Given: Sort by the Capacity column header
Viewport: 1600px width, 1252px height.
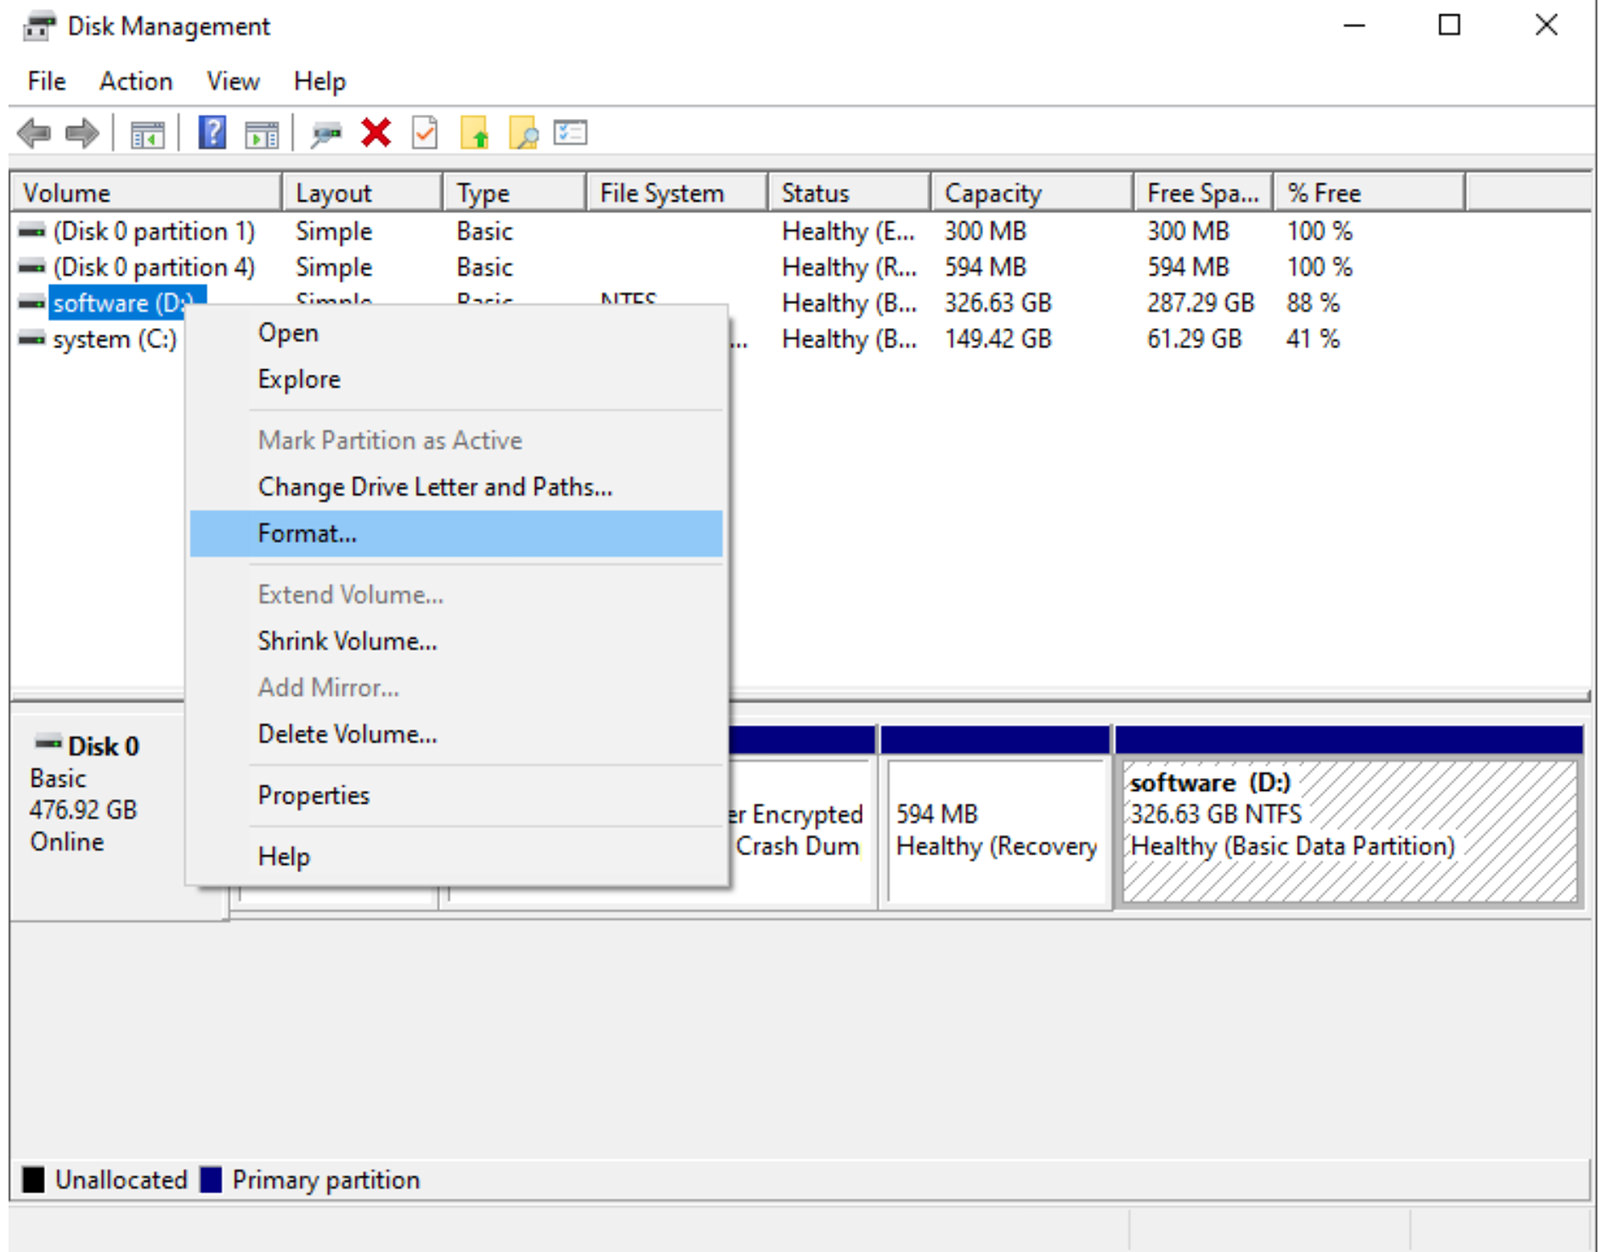Looking at the screenshot, I should 1032,193.
